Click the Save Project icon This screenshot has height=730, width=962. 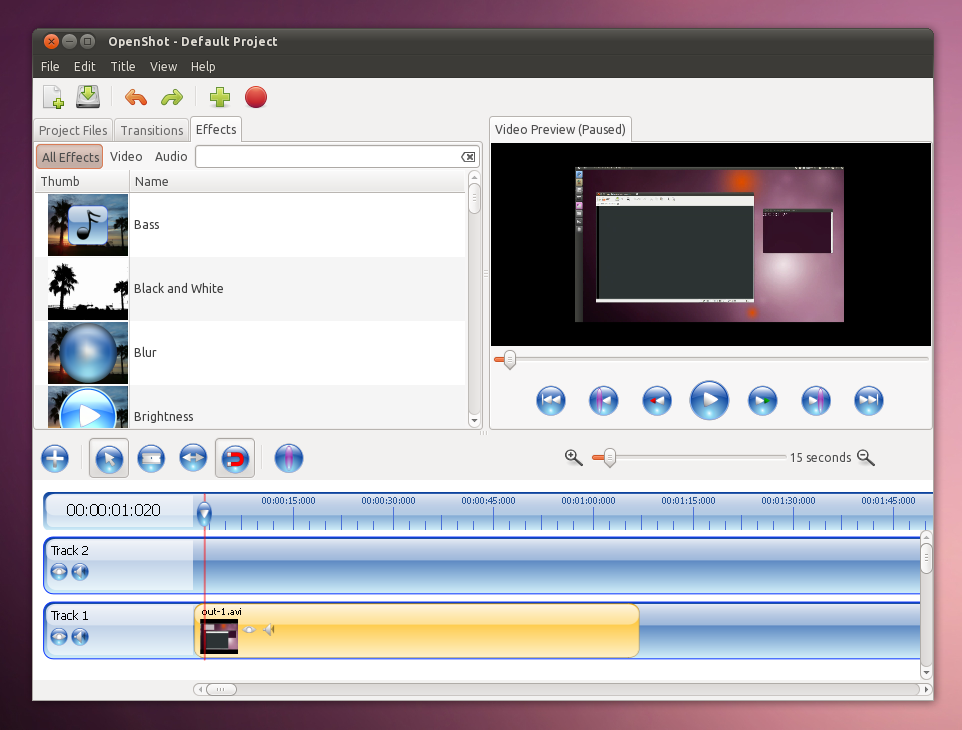pyautogui.click(x=88, y=97)
